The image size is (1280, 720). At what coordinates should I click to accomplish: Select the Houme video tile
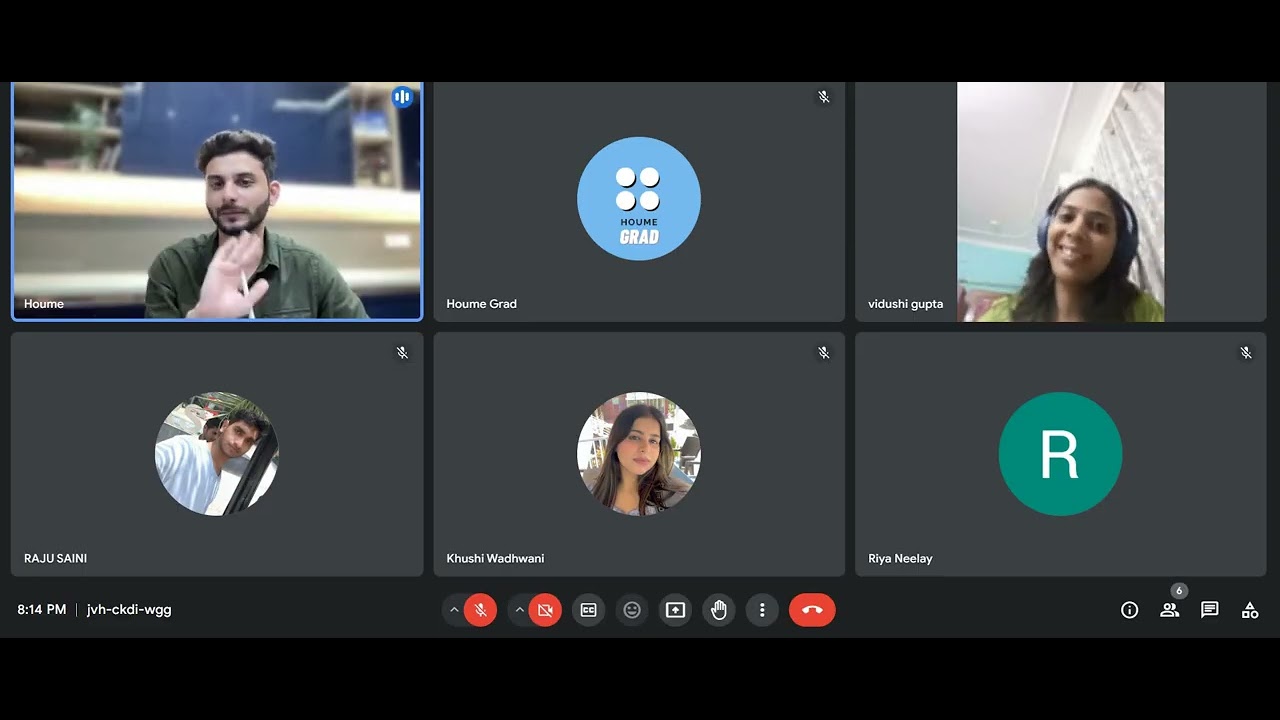(x=217, y=202)
